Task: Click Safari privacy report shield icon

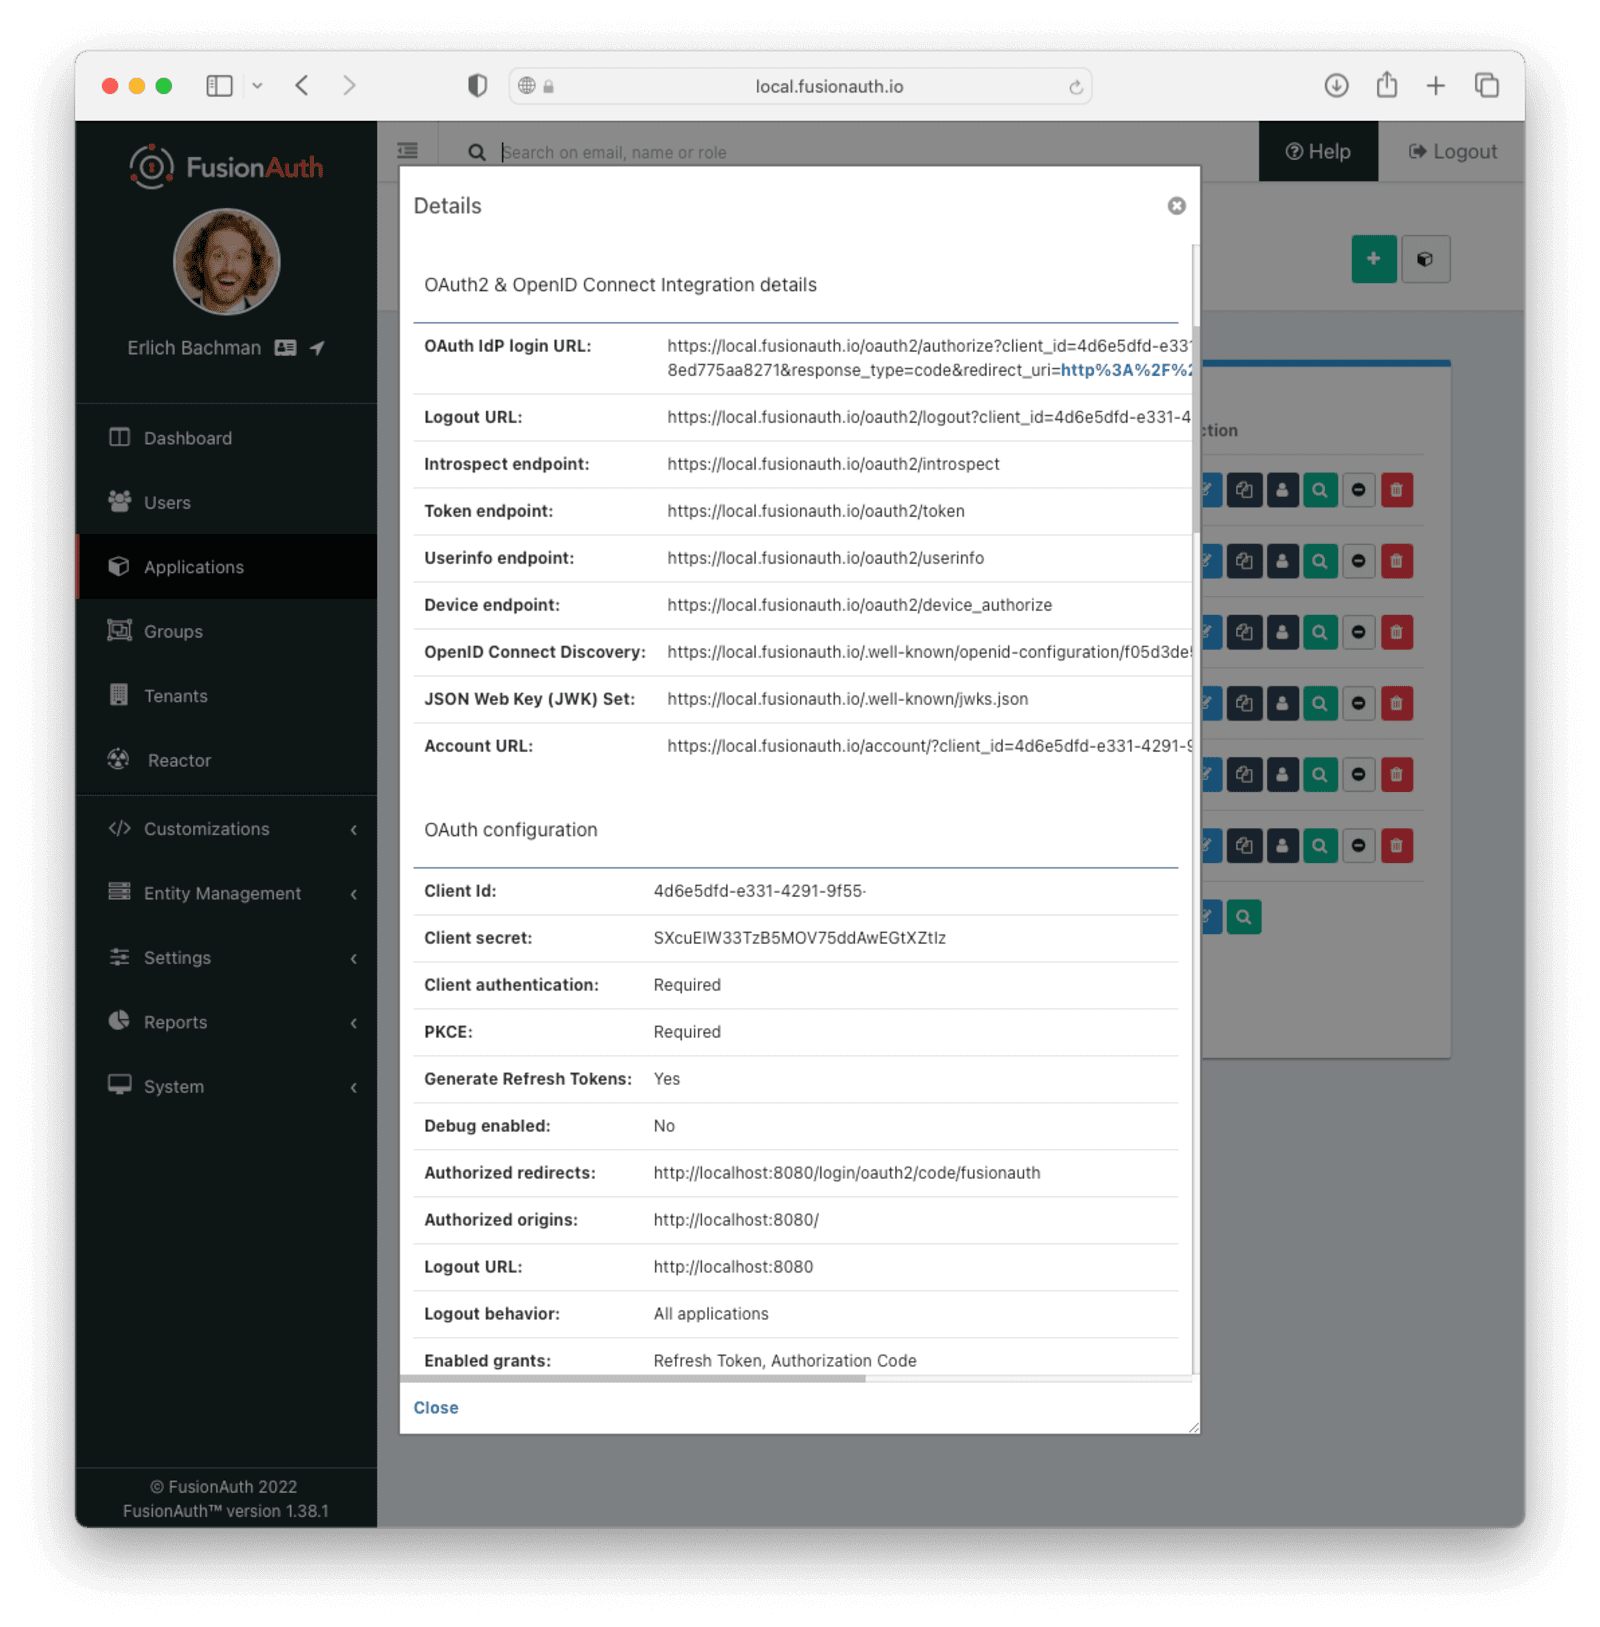Action: coord(477,86)
